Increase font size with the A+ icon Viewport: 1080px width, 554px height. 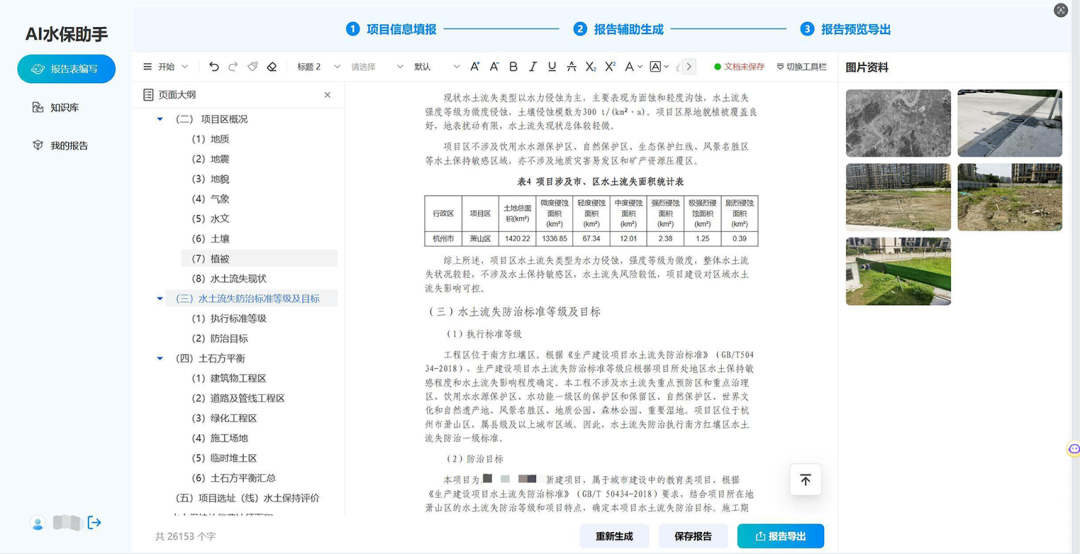[475, 67]
